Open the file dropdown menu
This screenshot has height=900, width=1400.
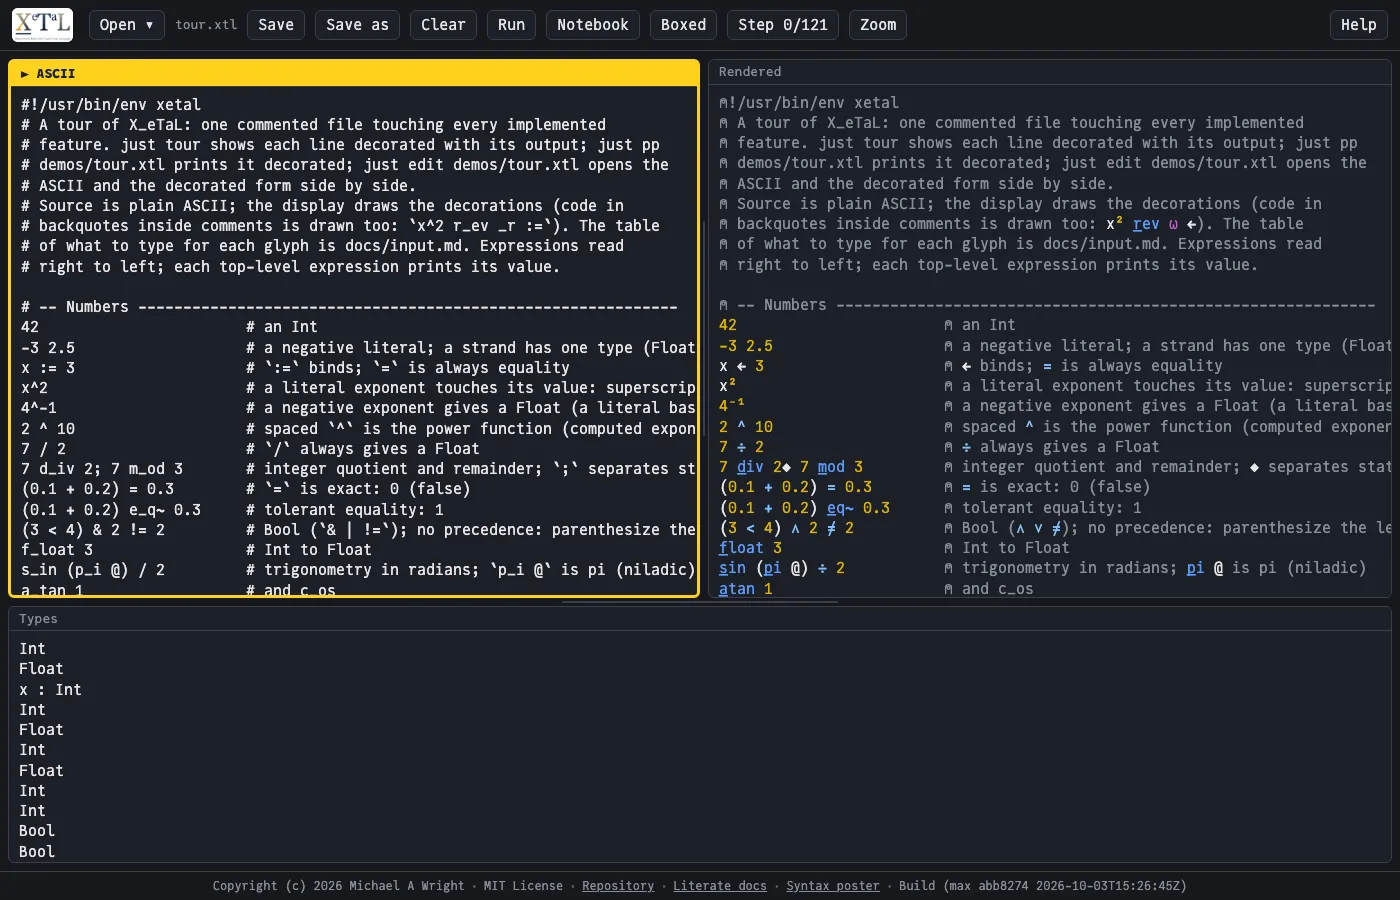126,25
